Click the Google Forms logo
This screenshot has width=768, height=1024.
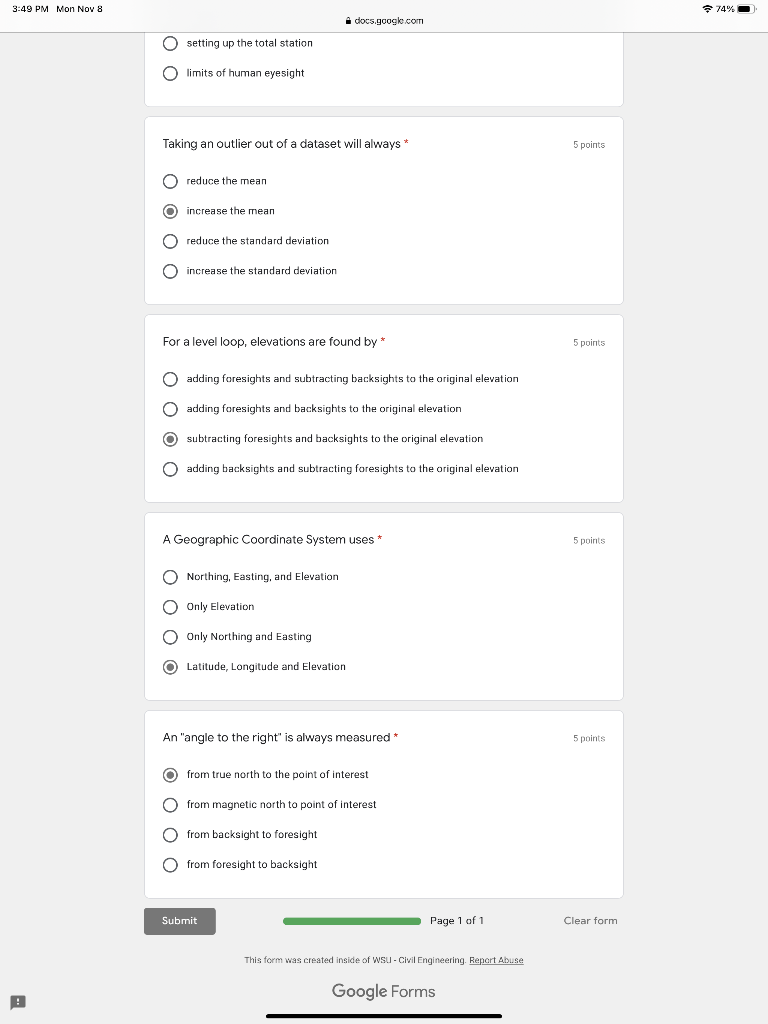click(x=384, y=991)
